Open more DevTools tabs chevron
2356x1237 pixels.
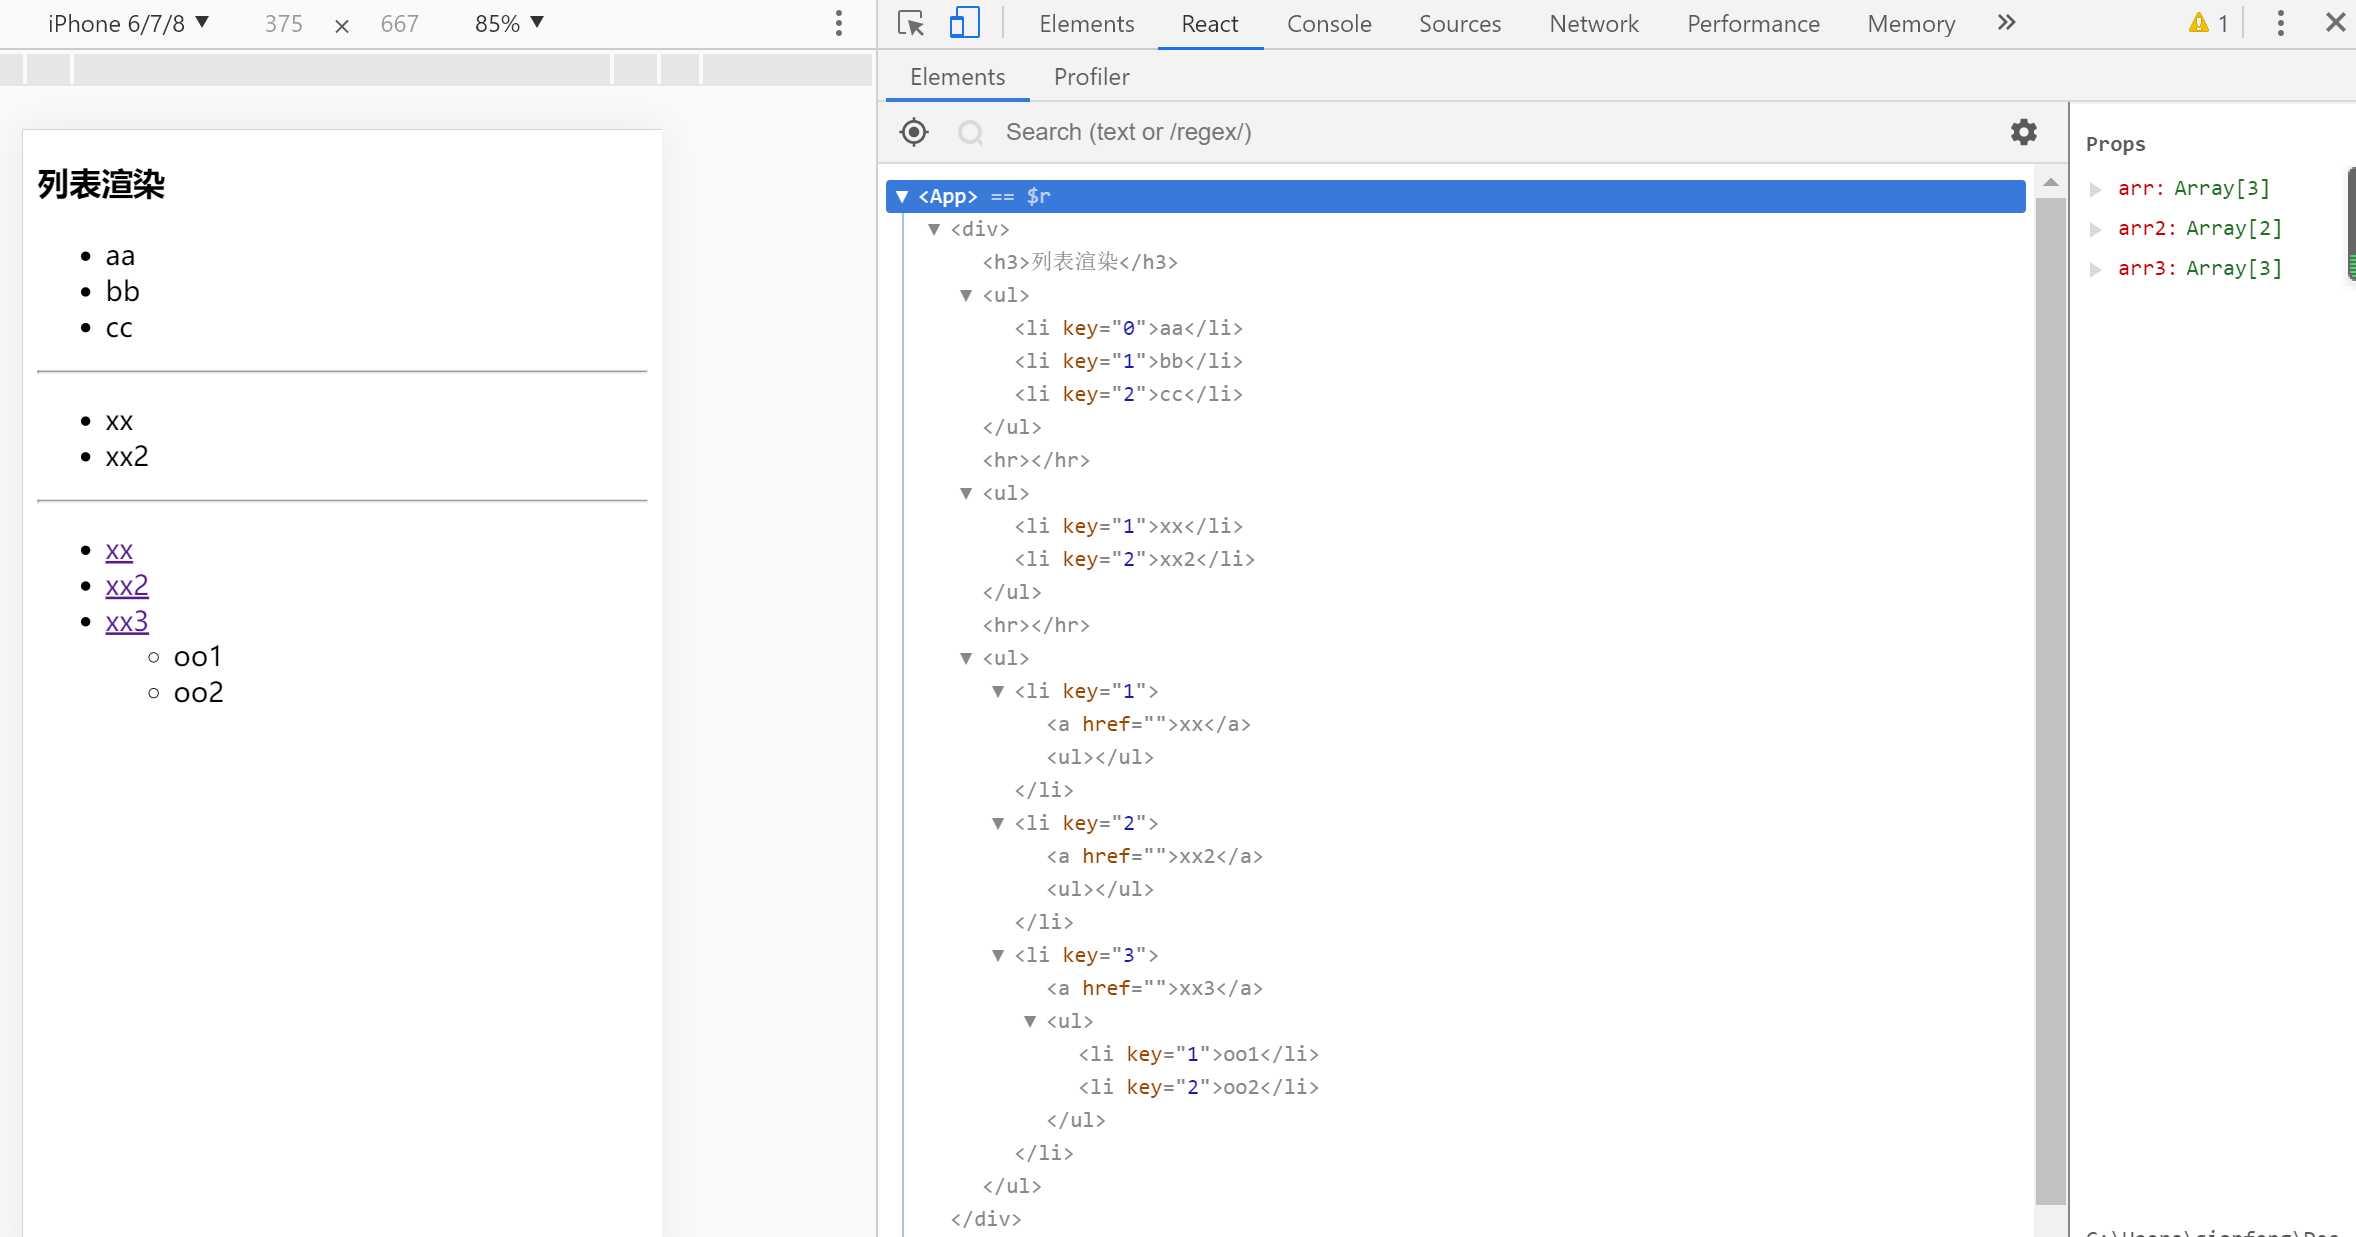2006,23
